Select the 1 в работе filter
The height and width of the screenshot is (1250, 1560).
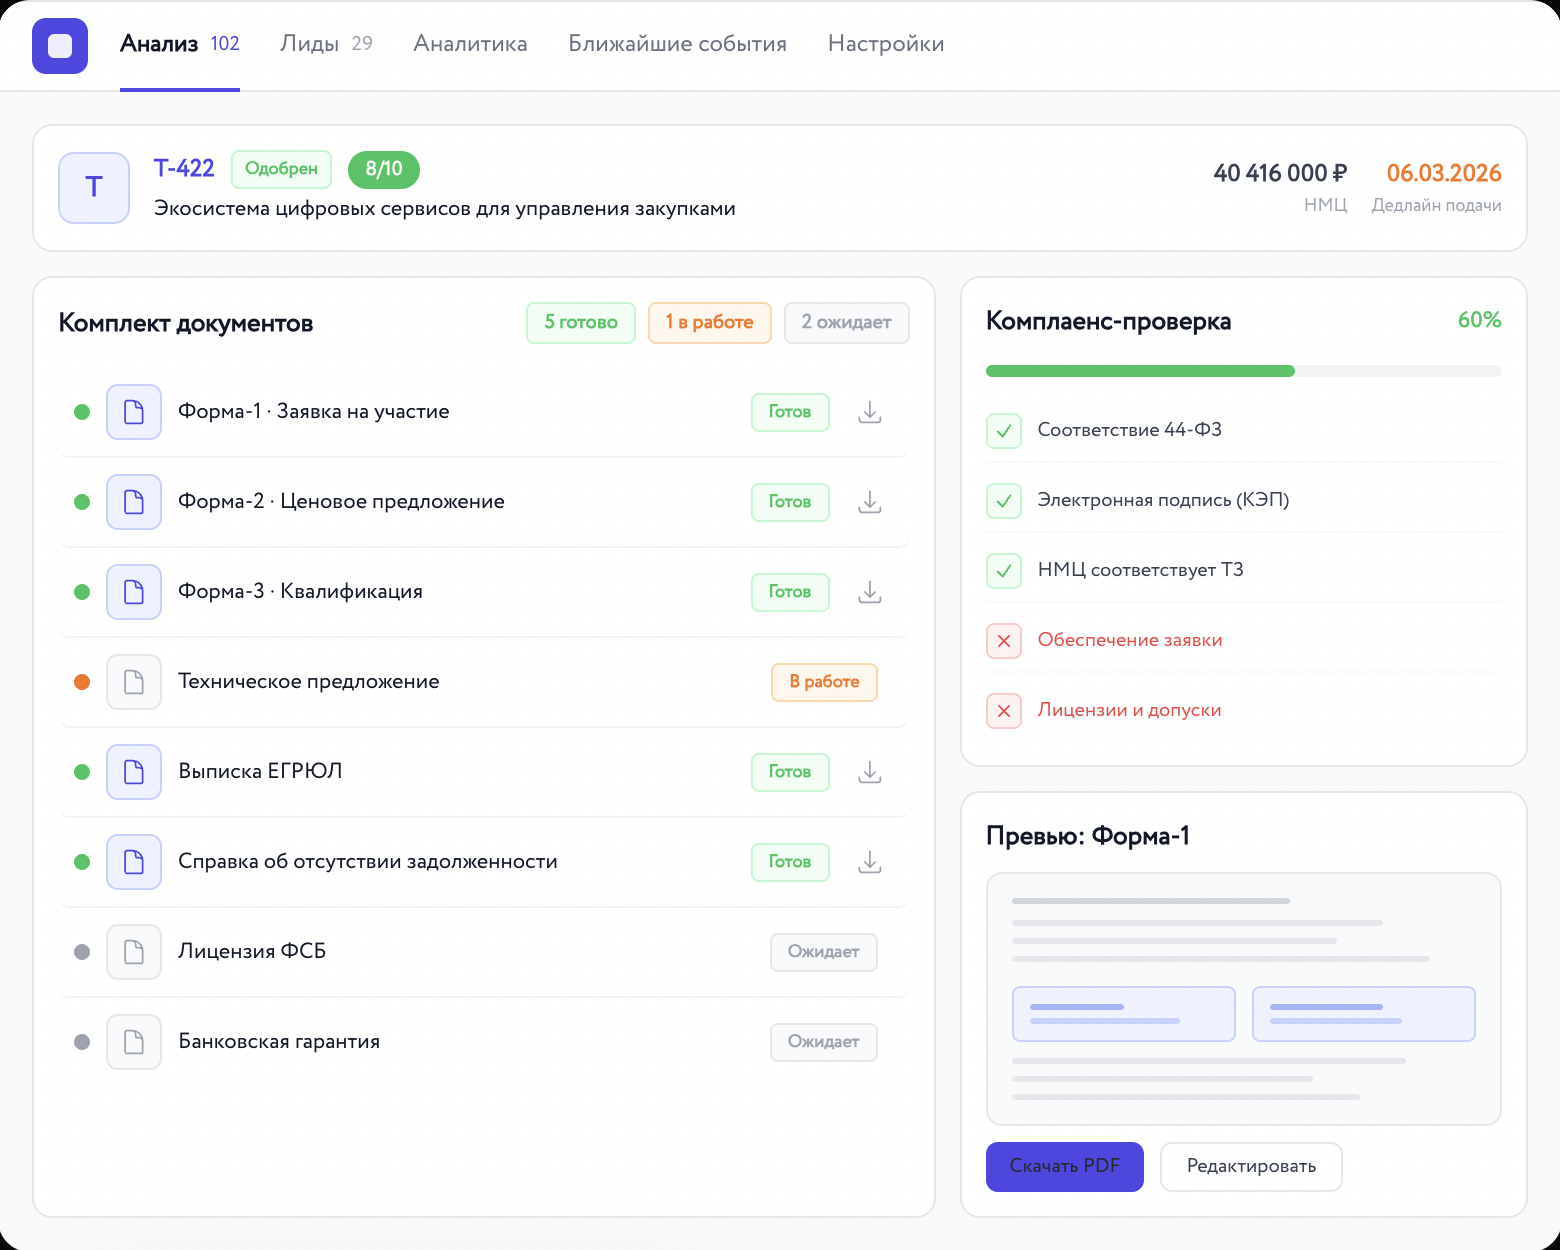click(710, 322)
